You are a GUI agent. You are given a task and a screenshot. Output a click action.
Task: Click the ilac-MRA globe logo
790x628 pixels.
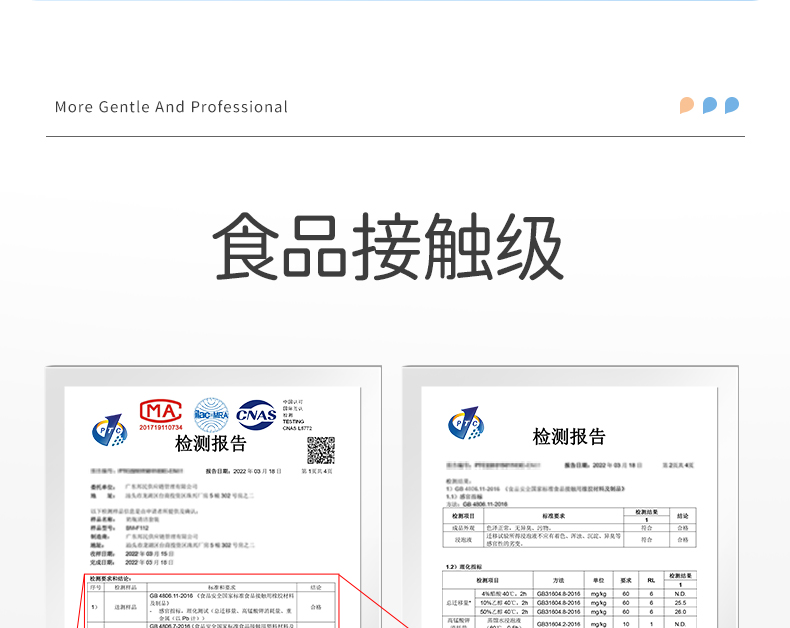(x=212, y=415)
